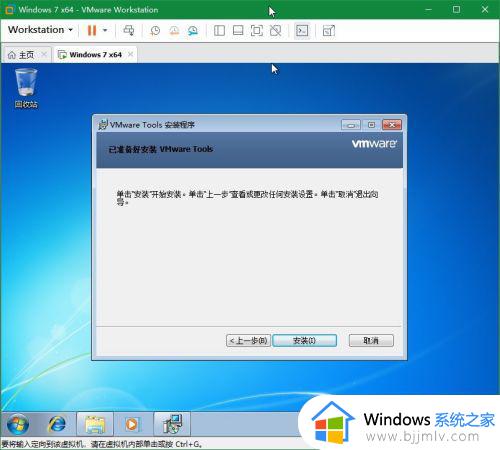The width and height of the screenshot is (500, 450).
Task: Open the Workstation menu dropdown
Action: pyautogui.click(x=40, y=30)
